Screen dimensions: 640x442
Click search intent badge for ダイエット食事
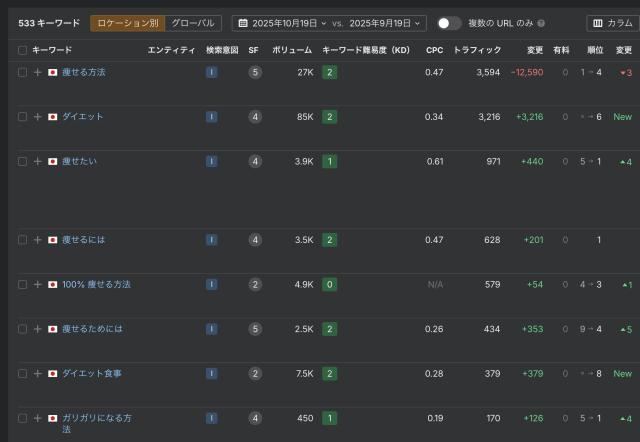click(211, 374)
